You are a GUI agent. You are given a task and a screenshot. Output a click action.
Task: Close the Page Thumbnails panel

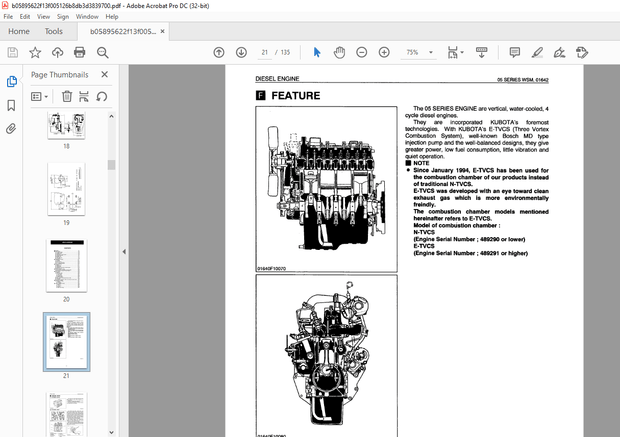tap(105, 74)
